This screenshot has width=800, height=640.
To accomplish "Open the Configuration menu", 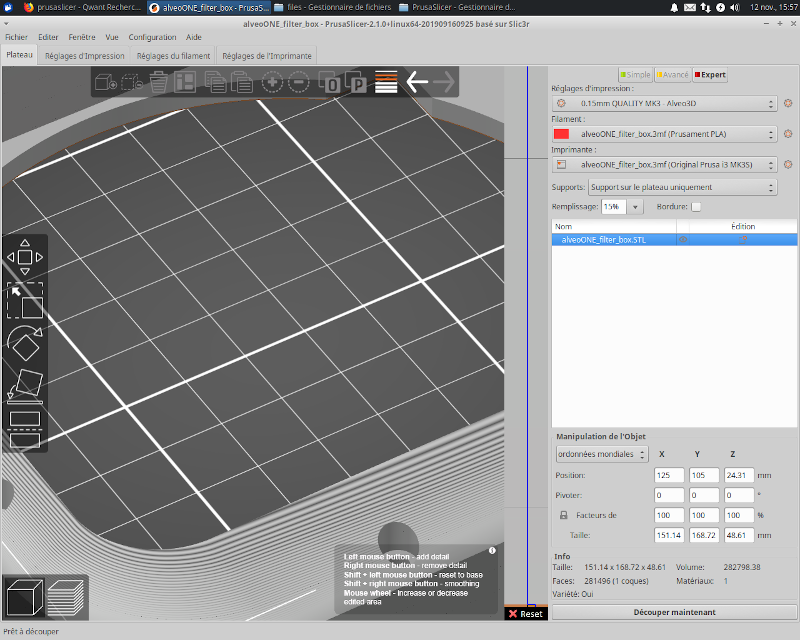I will (x=152, y=37).
